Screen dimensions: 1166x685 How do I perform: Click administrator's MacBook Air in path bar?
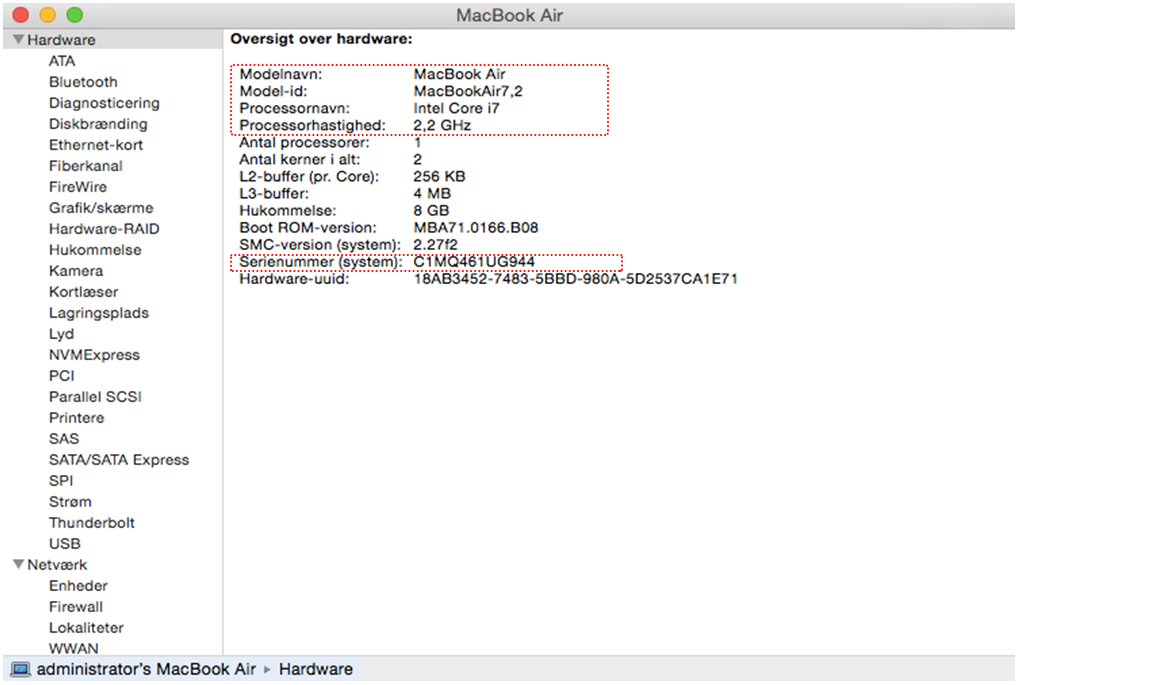coord(146,669)
